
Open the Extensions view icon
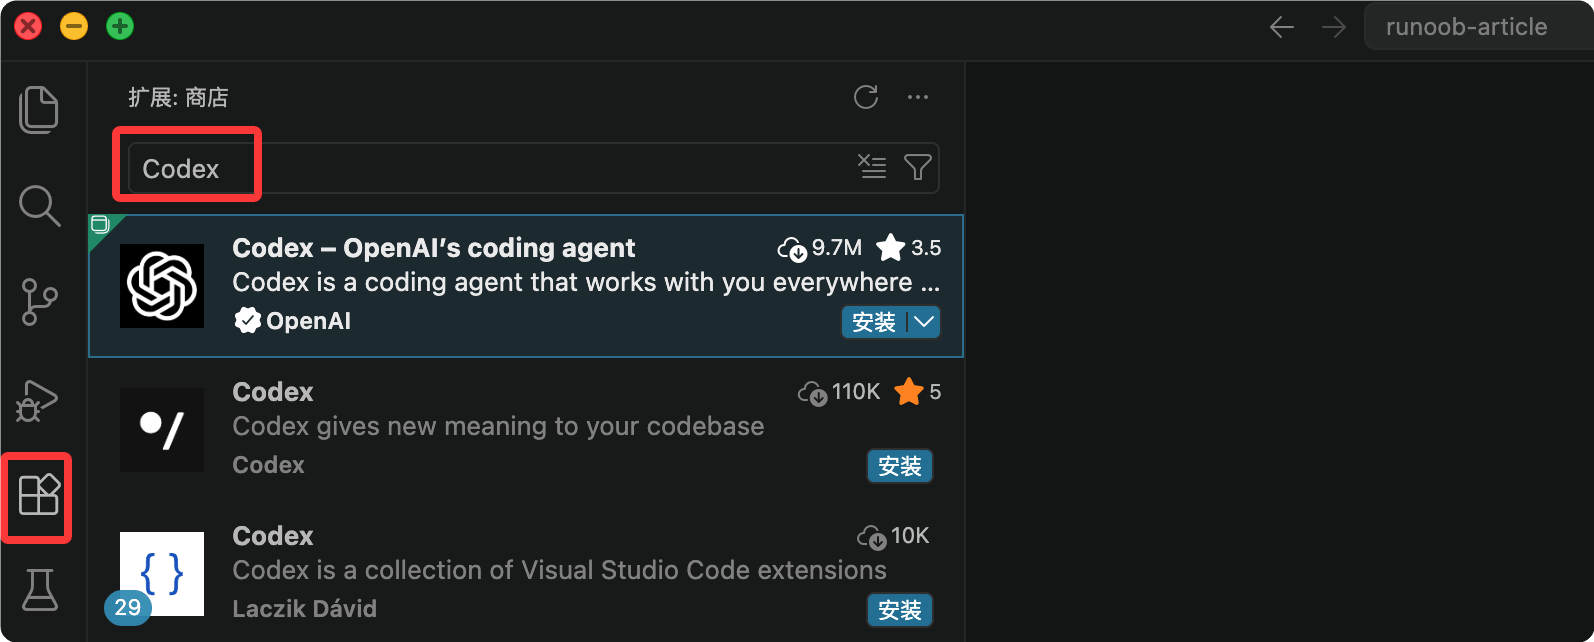pos(39,495)
